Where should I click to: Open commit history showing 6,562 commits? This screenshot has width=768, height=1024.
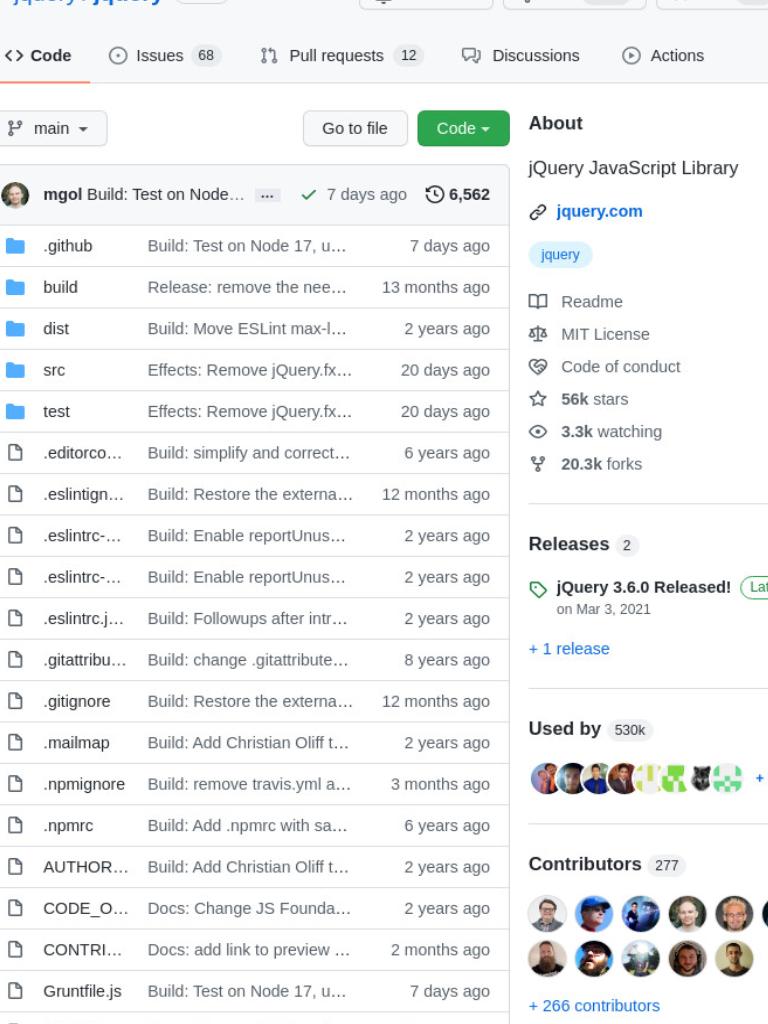click(x=457, y=195)
